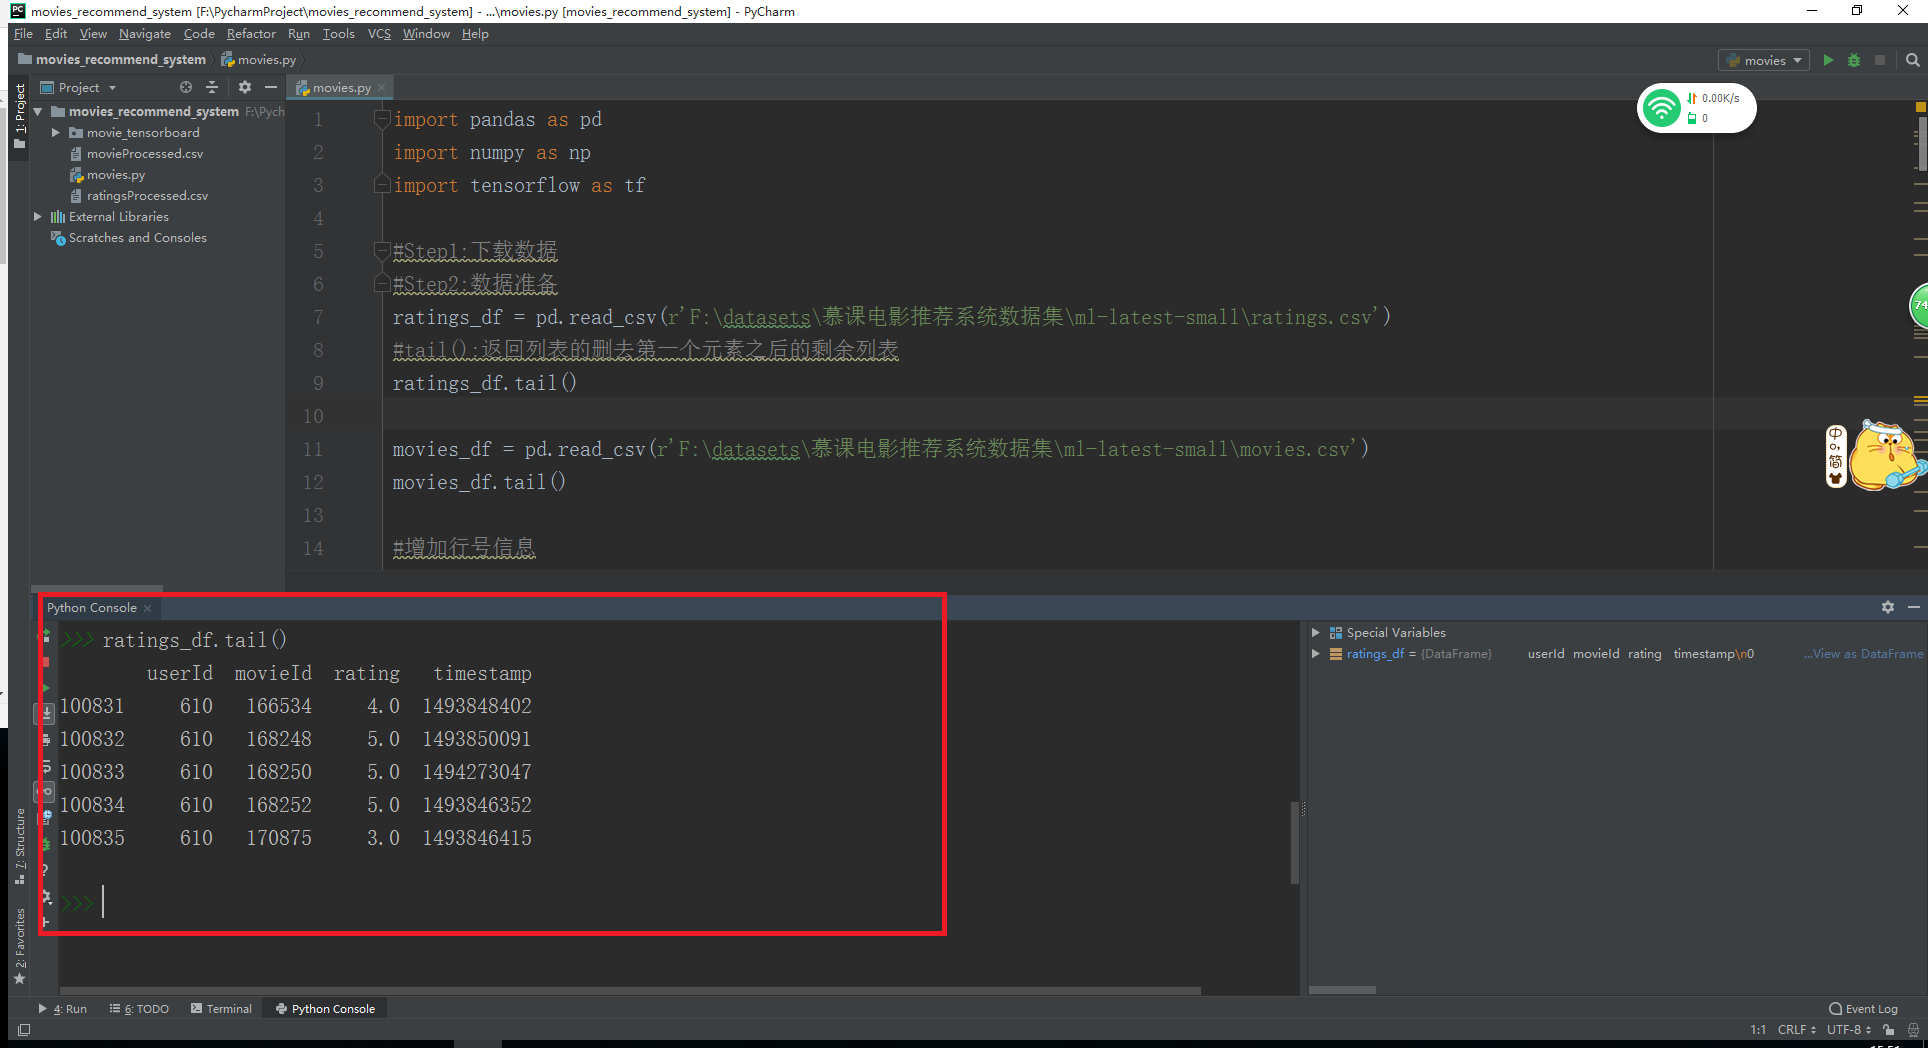Open the Python Console settings gear

[1887, 607]
